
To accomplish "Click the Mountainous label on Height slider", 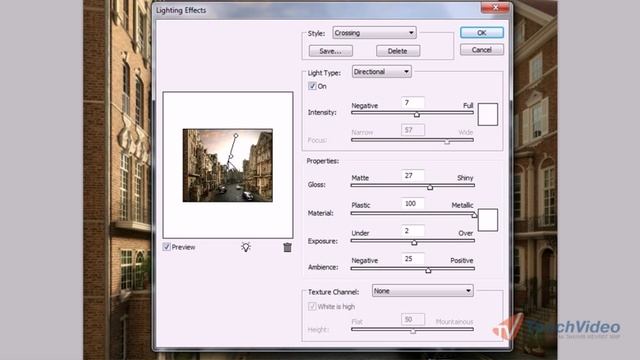I will [x=454, y=322].
